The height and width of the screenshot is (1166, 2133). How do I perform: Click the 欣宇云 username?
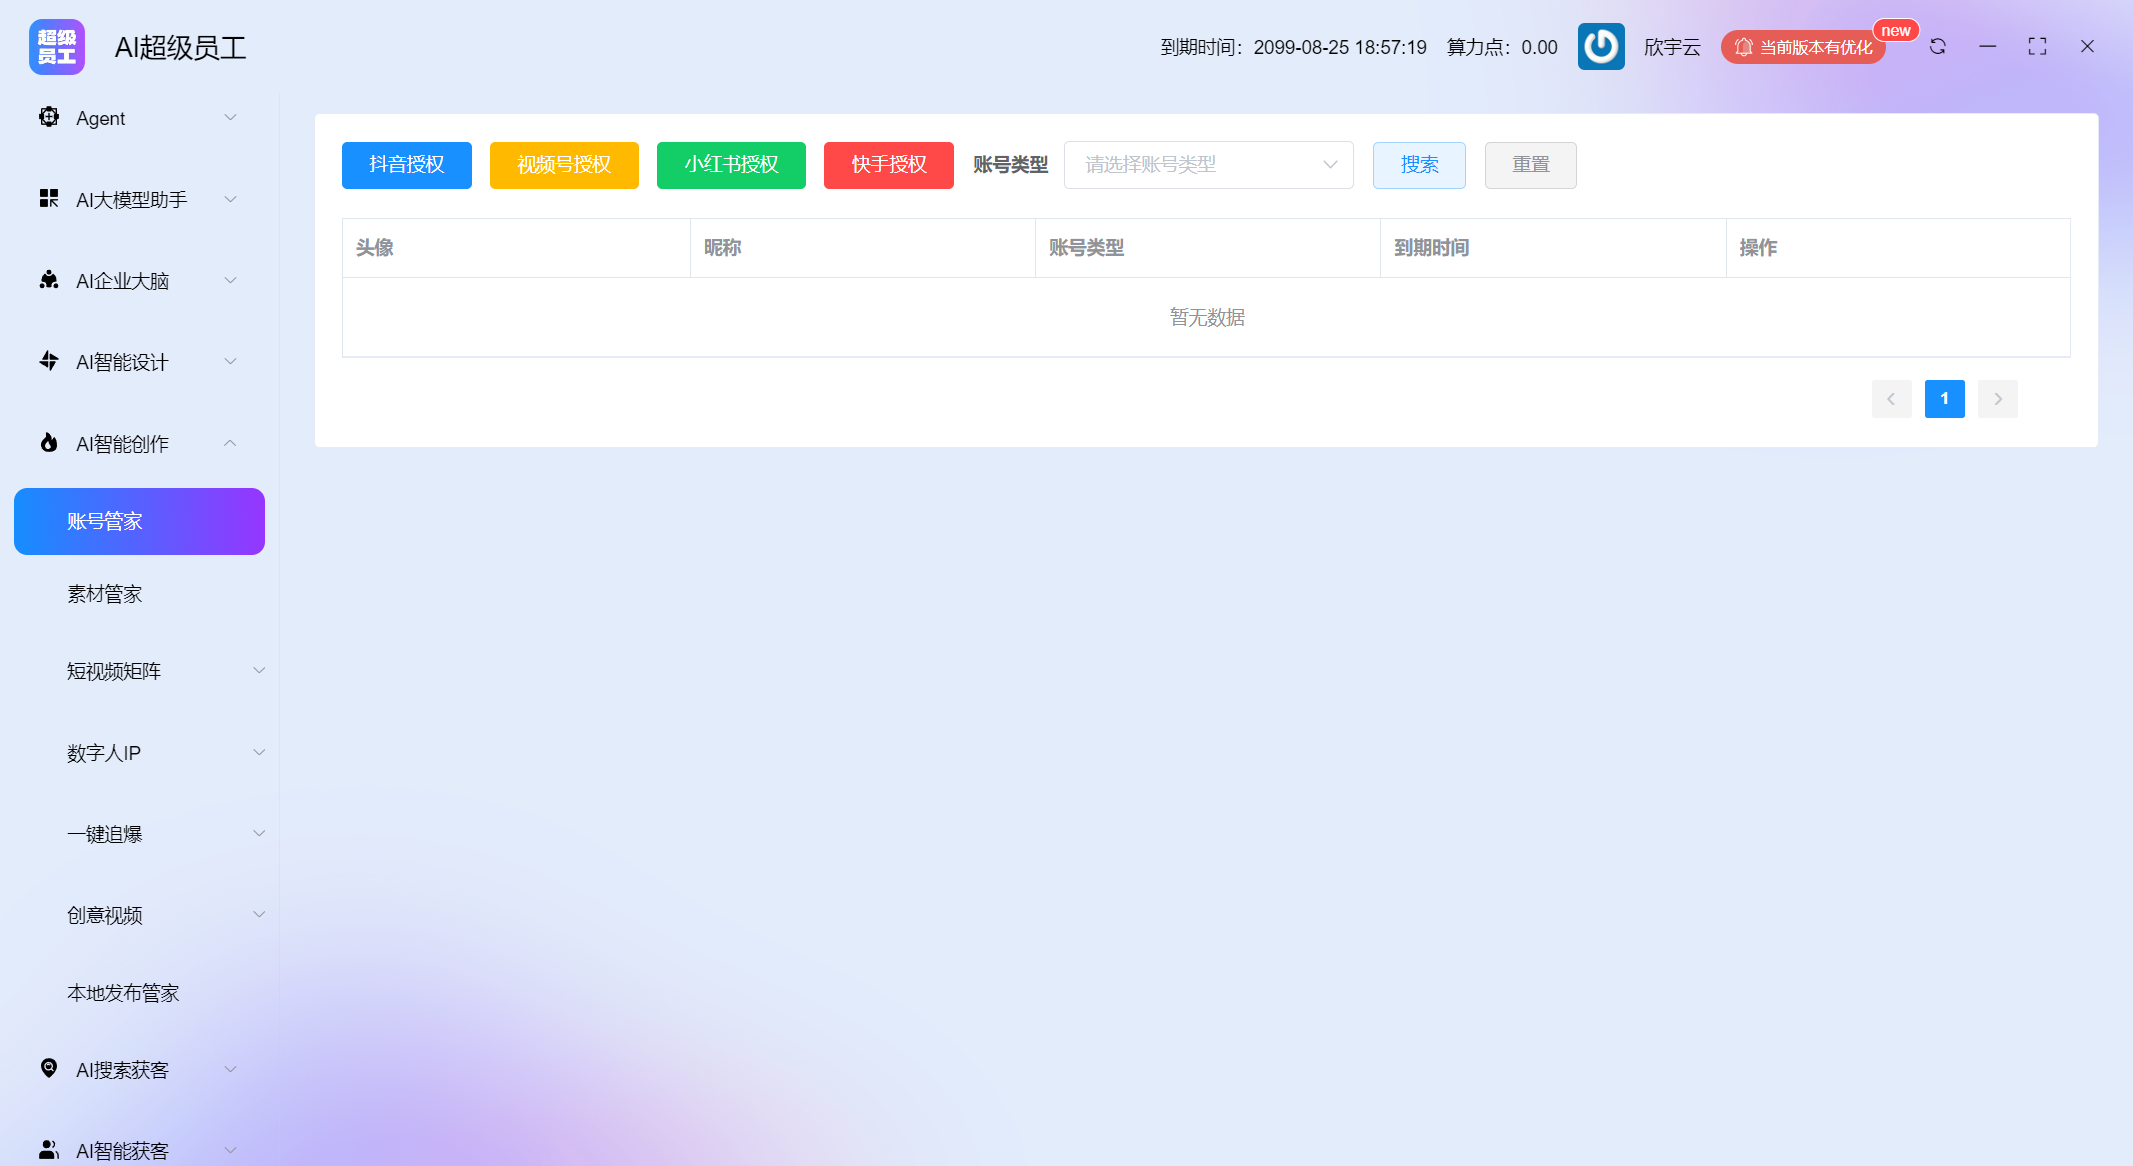click(1672, 47)
